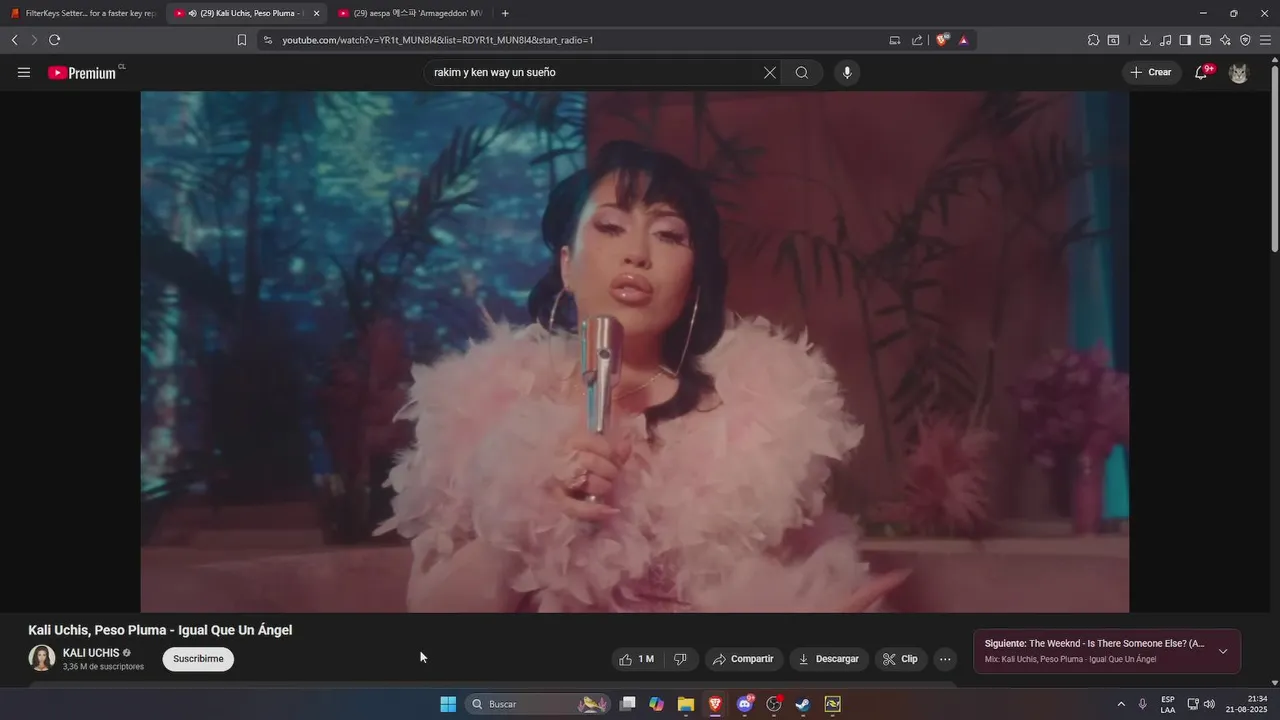1280x720 pixels.
Task: Switch to FilterKeys Setter tab
Action: coord(84,13)
